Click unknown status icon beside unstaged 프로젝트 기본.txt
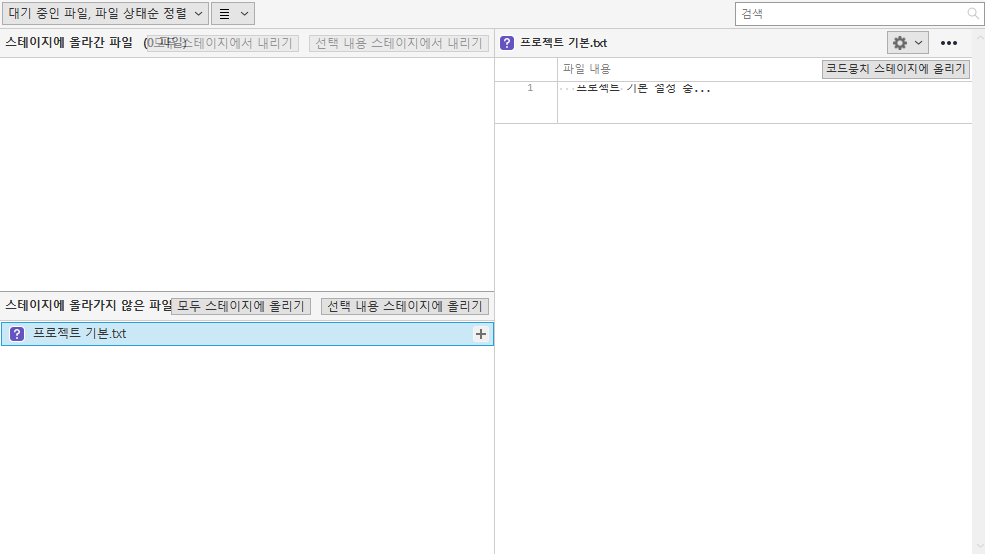This screenshot has width=985, height=554. [17, 334]
